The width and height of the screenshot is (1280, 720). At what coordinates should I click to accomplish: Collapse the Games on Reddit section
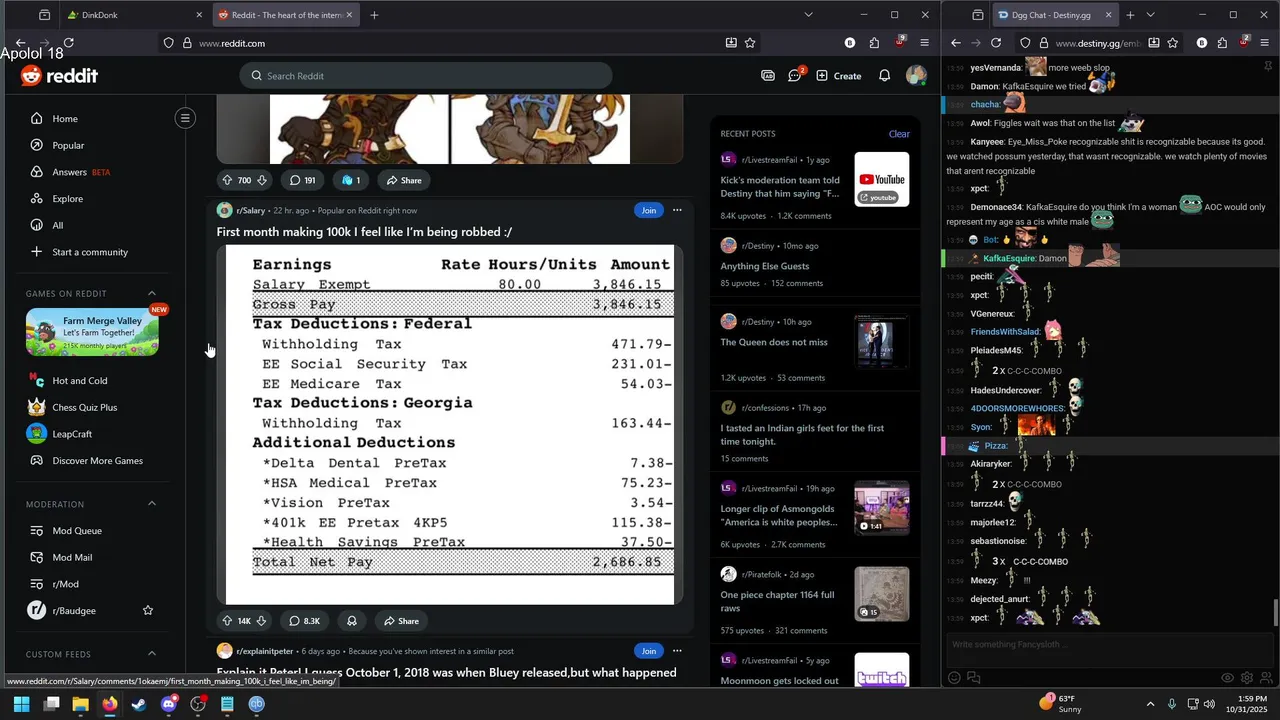point(152,293)
